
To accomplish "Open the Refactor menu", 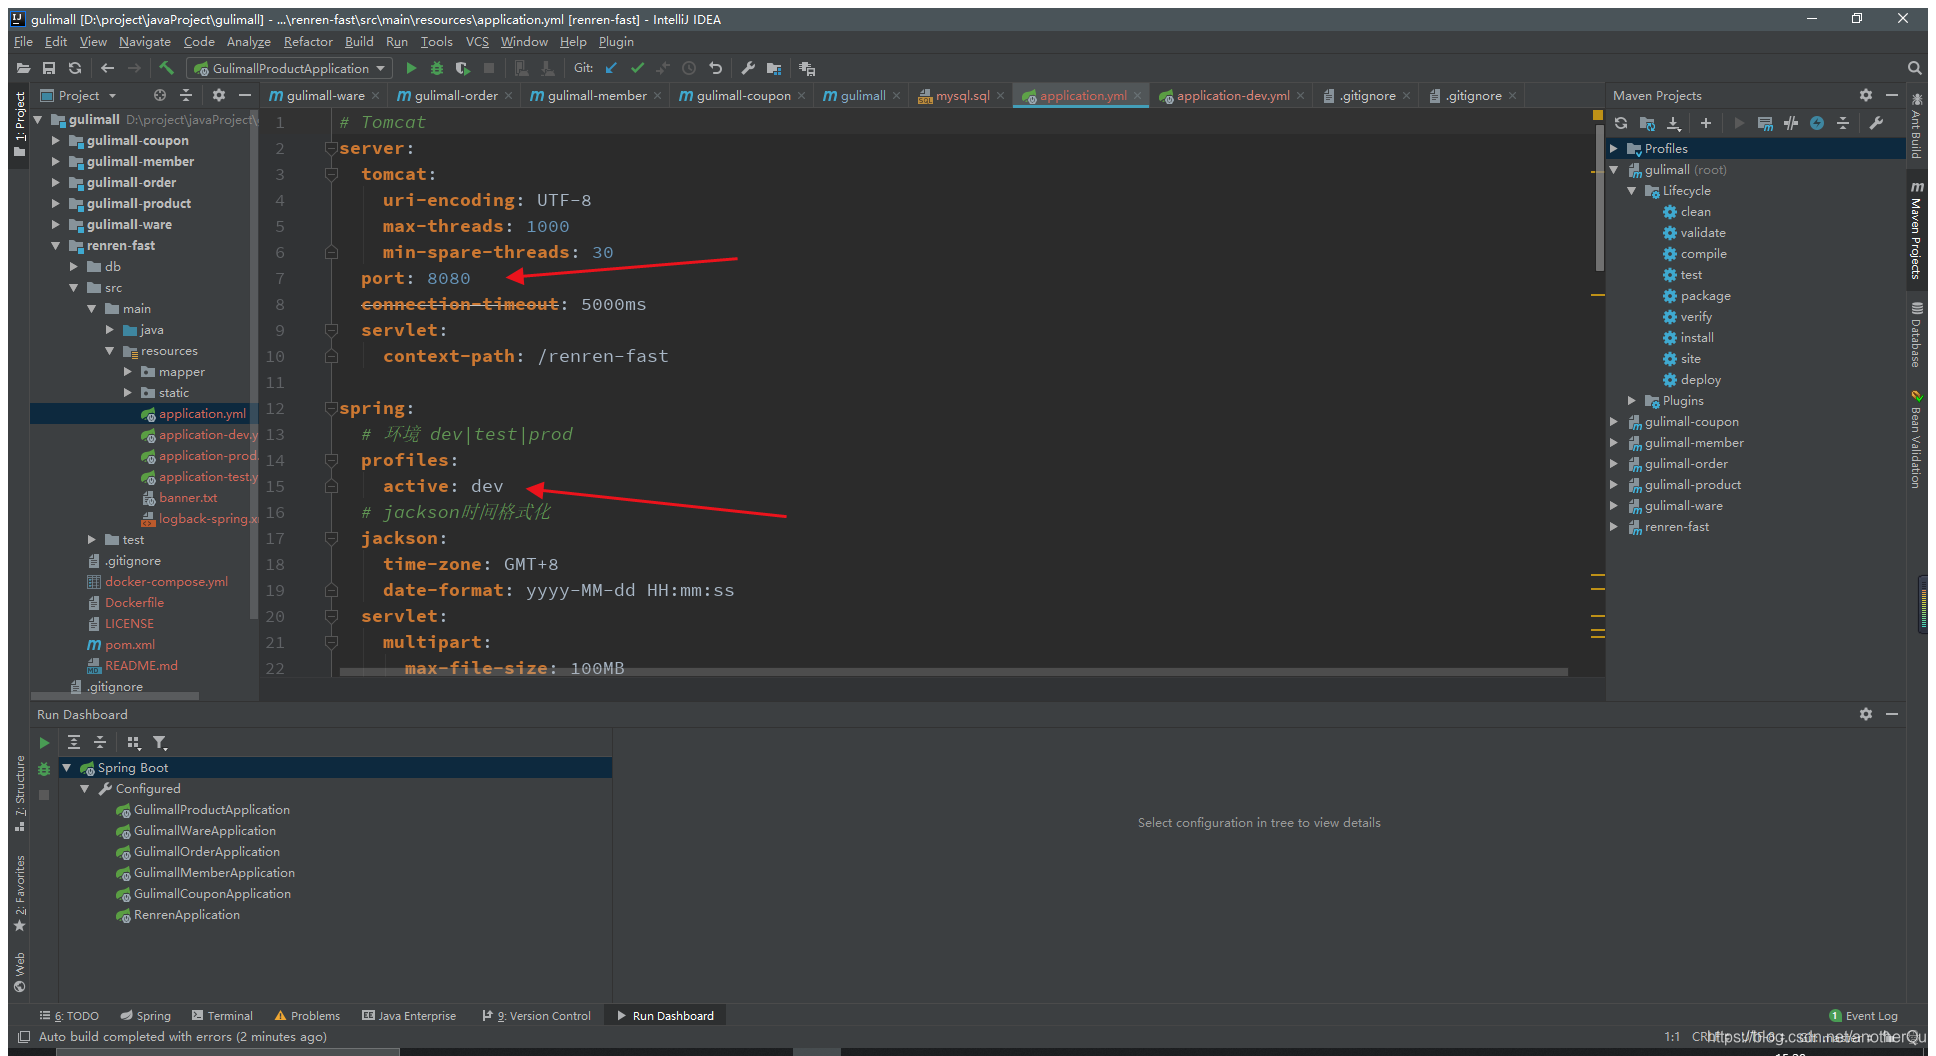I will (308, 42).
